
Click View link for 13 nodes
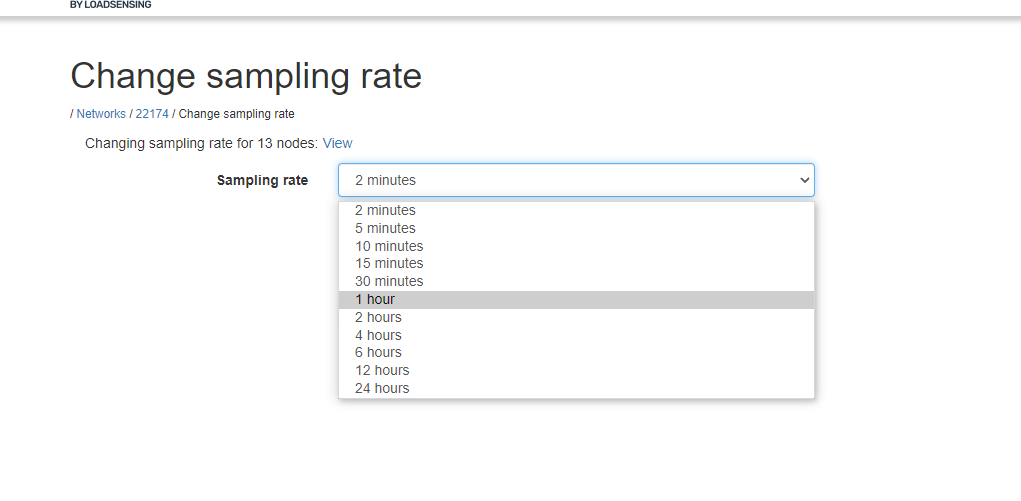[x=337, y=143]
